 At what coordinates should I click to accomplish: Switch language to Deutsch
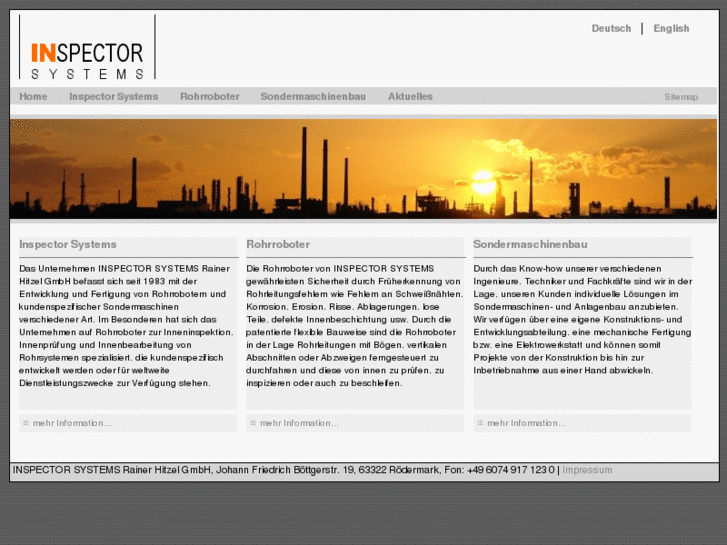(x=611, y=29)
